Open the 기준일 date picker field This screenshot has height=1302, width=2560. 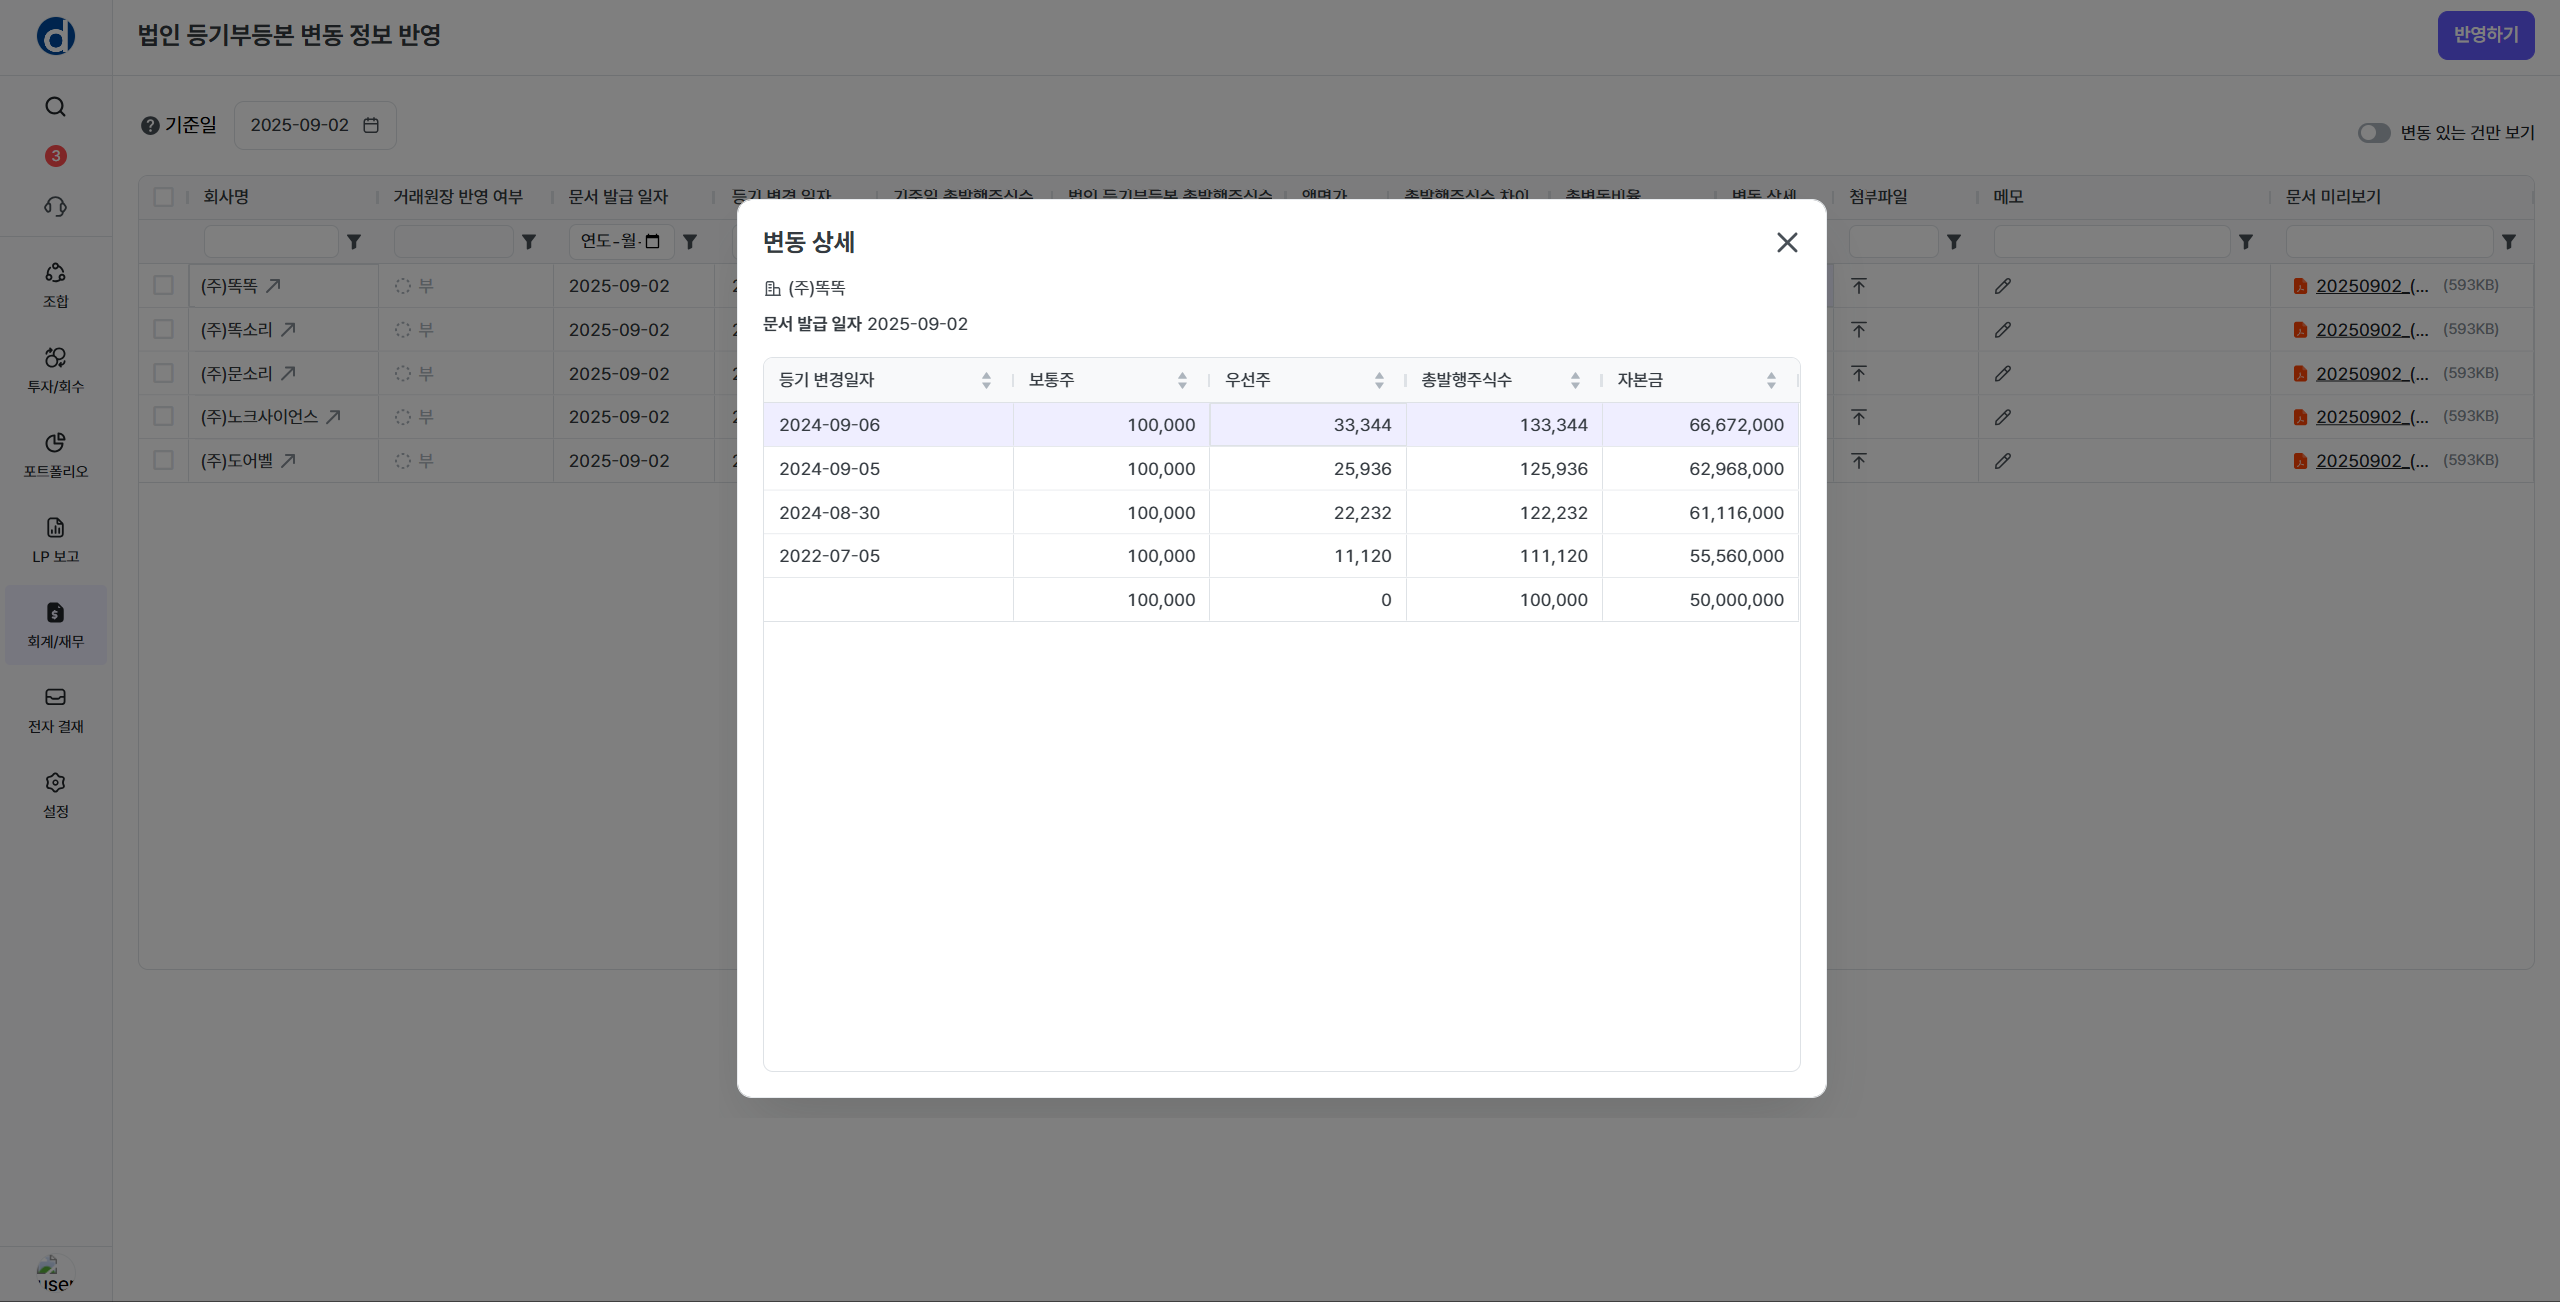pyautogui.click(x=314, y=126)
